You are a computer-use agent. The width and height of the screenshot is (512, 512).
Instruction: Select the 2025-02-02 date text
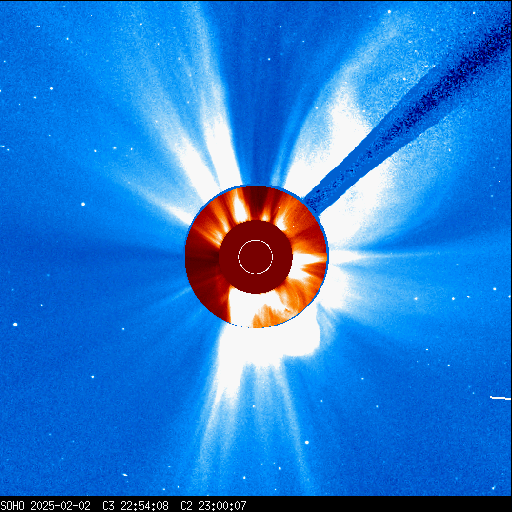click(60, 506)
